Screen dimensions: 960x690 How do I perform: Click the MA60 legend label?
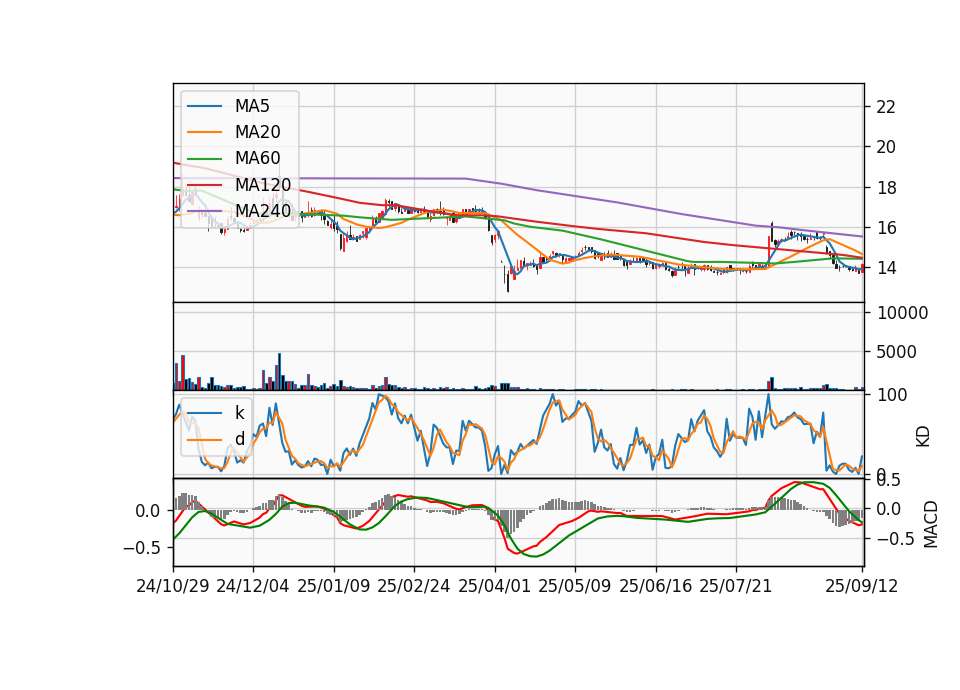click(x=257, y=159)
